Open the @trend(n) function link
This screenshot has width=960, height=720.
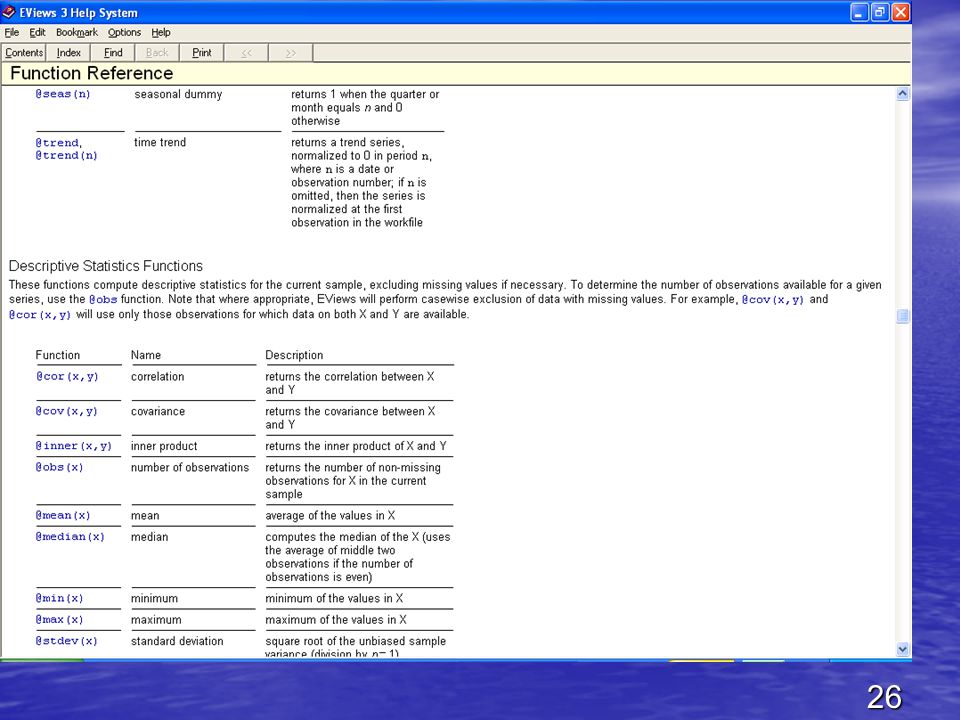coord(66,156)
